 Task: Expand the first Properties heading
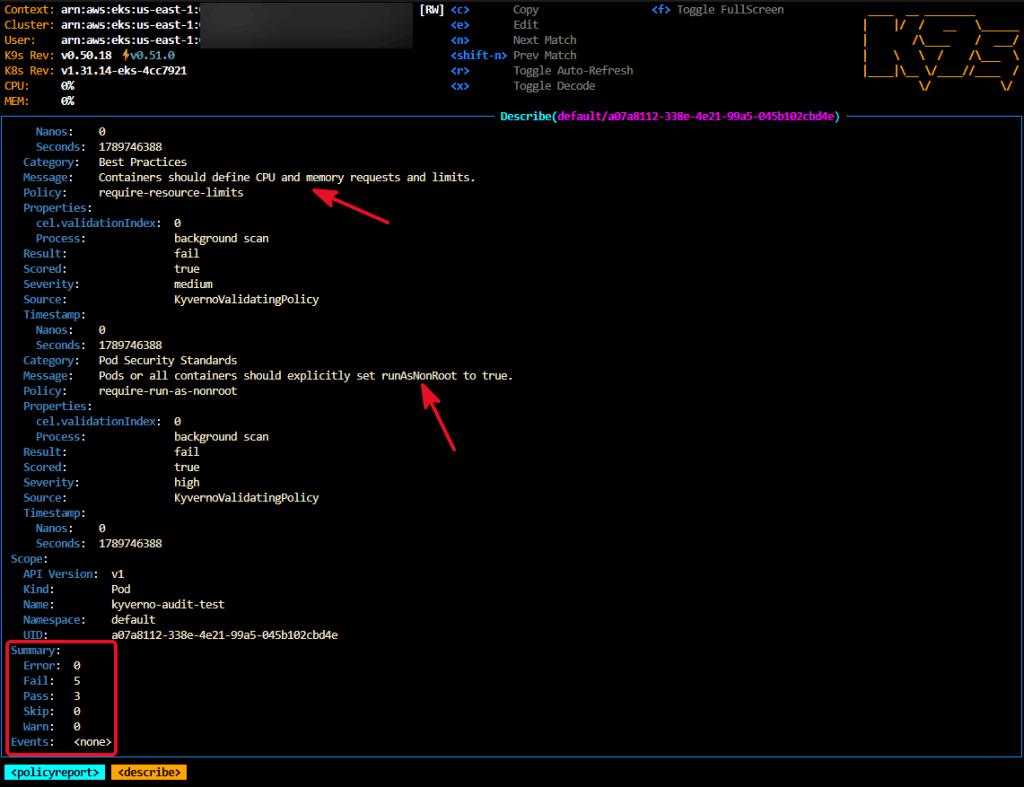point(57,208)
